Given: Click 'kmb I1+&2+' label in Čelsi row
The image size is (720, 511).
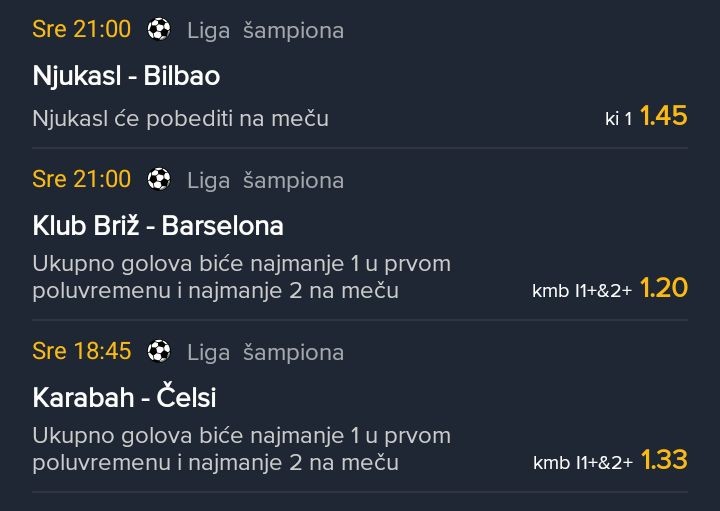Looking at the screenshot, I should pyautogui.click(x=582, y=463).
